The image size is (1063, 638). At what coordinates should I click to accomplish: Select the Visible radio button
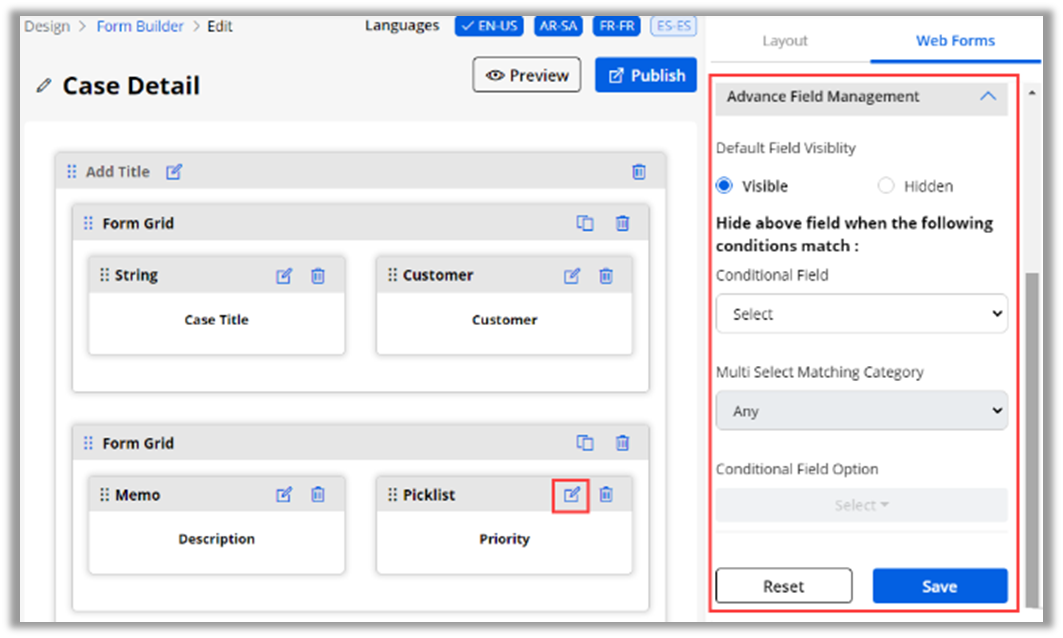725,186
